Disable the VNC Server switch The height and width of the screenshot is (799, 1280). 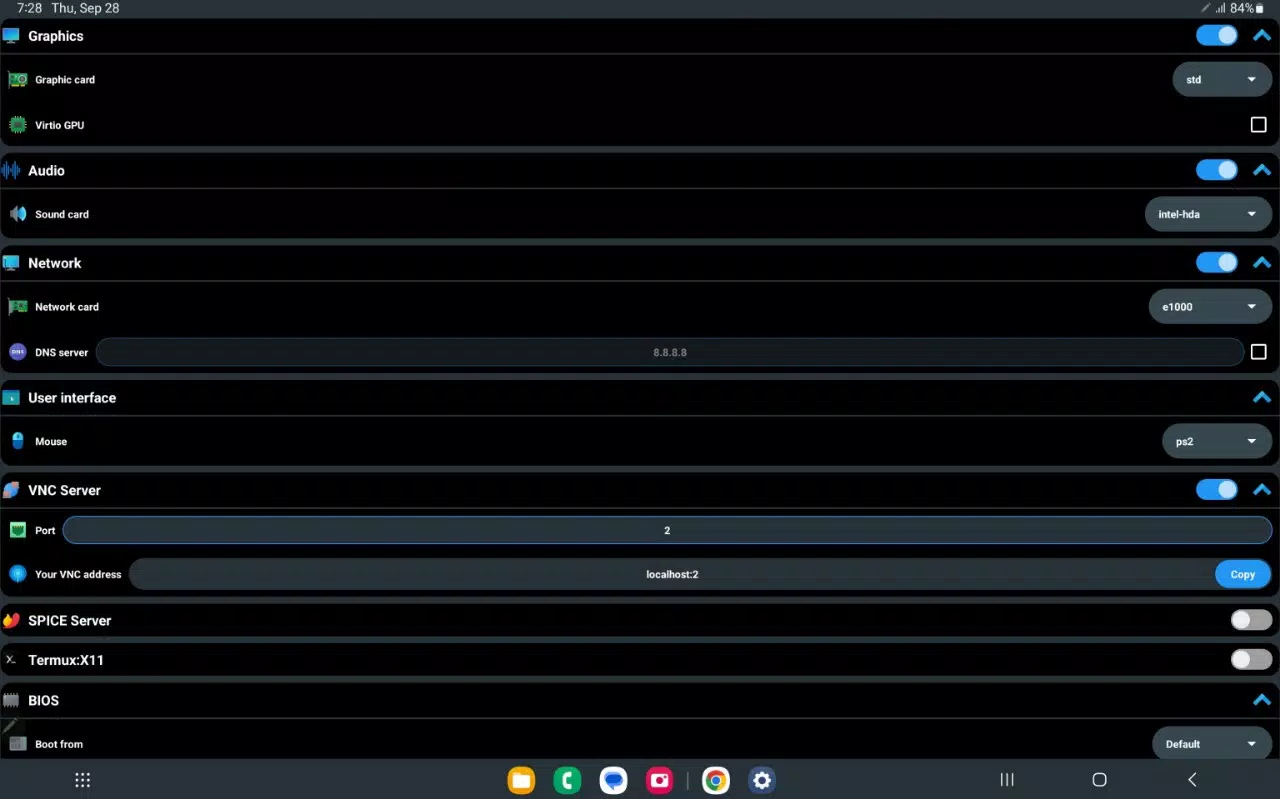(1217, 489)
